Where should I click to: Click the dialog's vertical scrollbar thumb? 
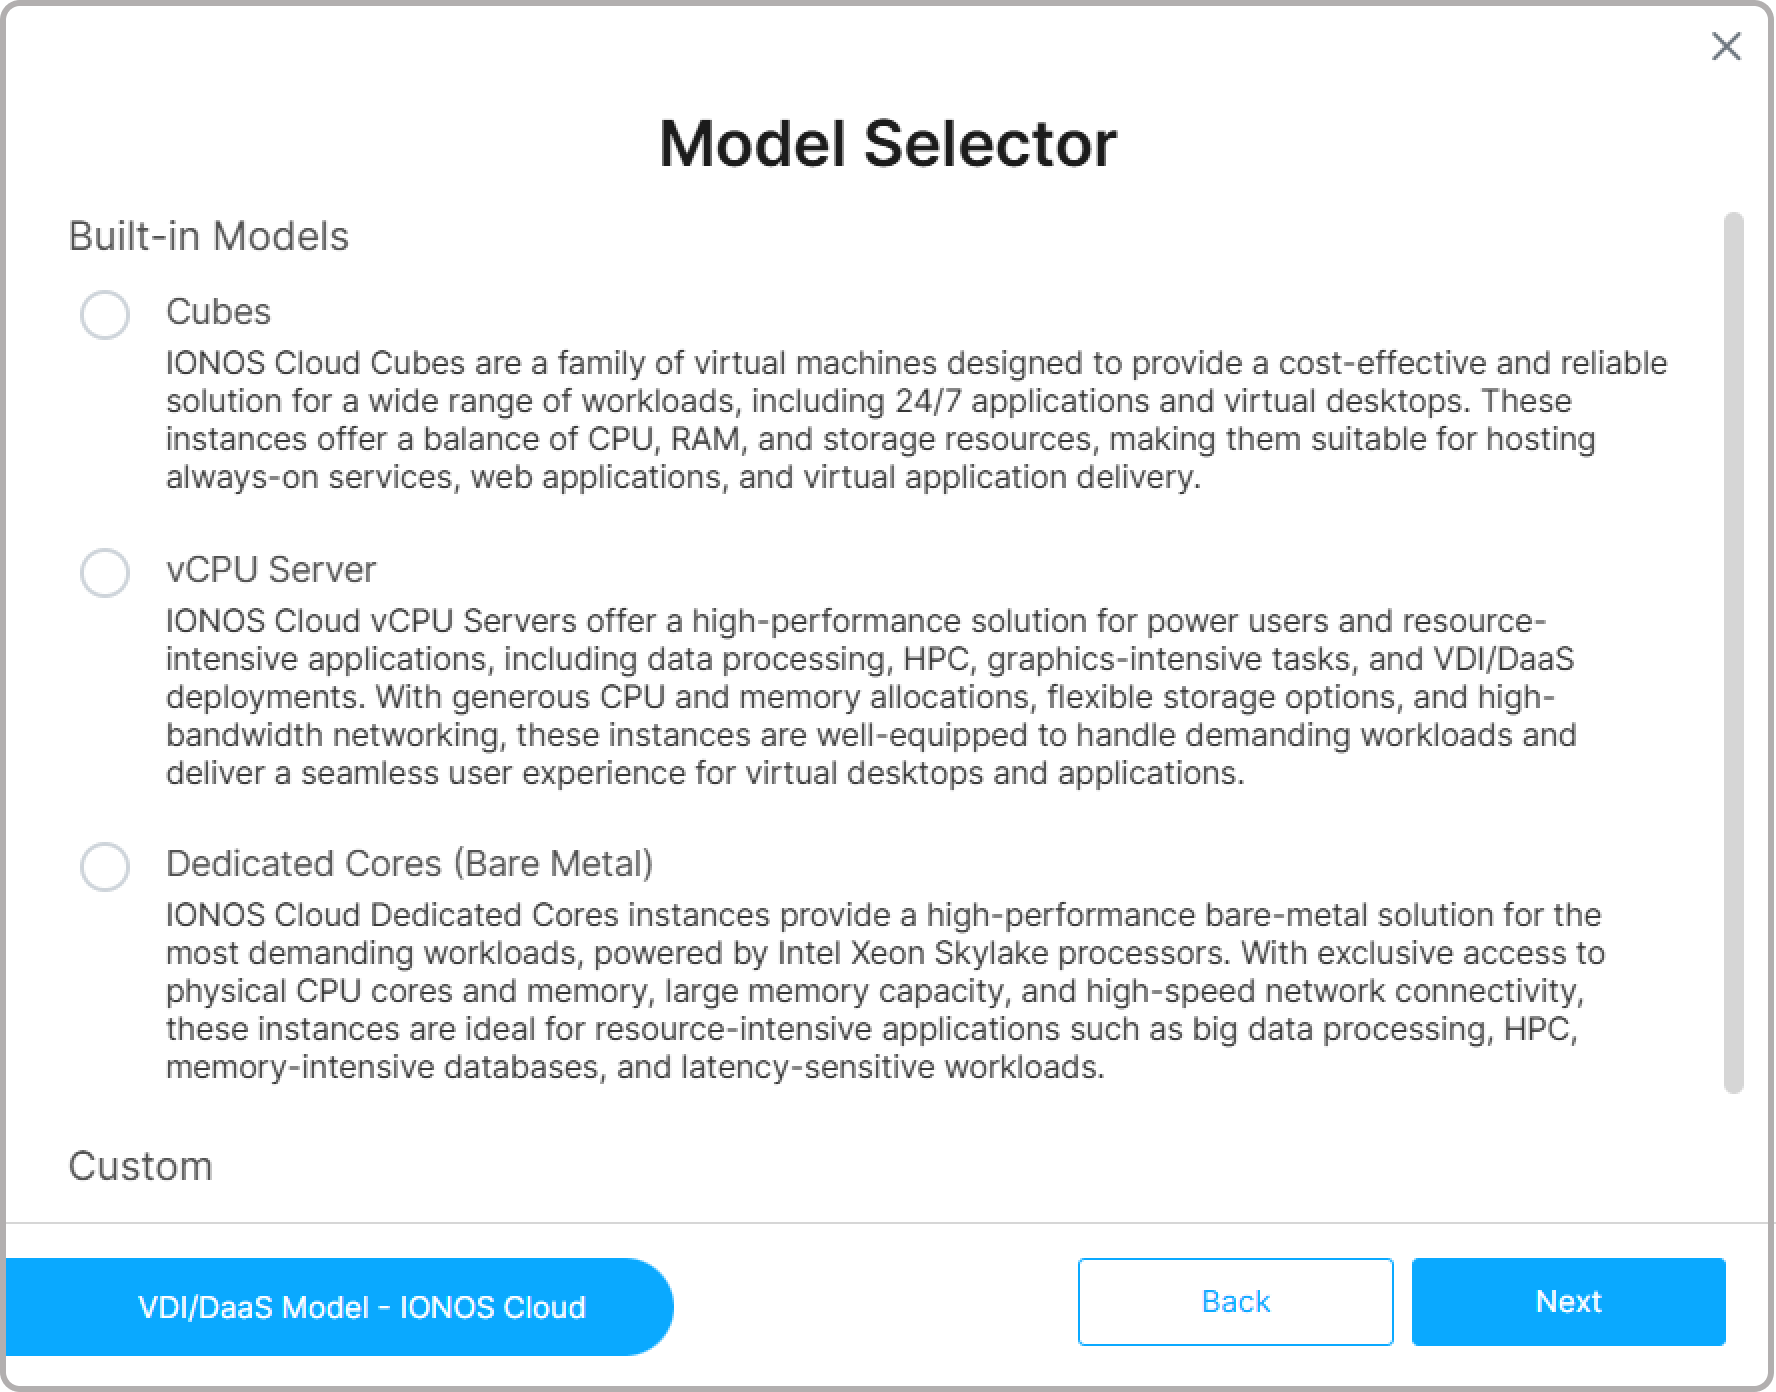(1734, 652)
